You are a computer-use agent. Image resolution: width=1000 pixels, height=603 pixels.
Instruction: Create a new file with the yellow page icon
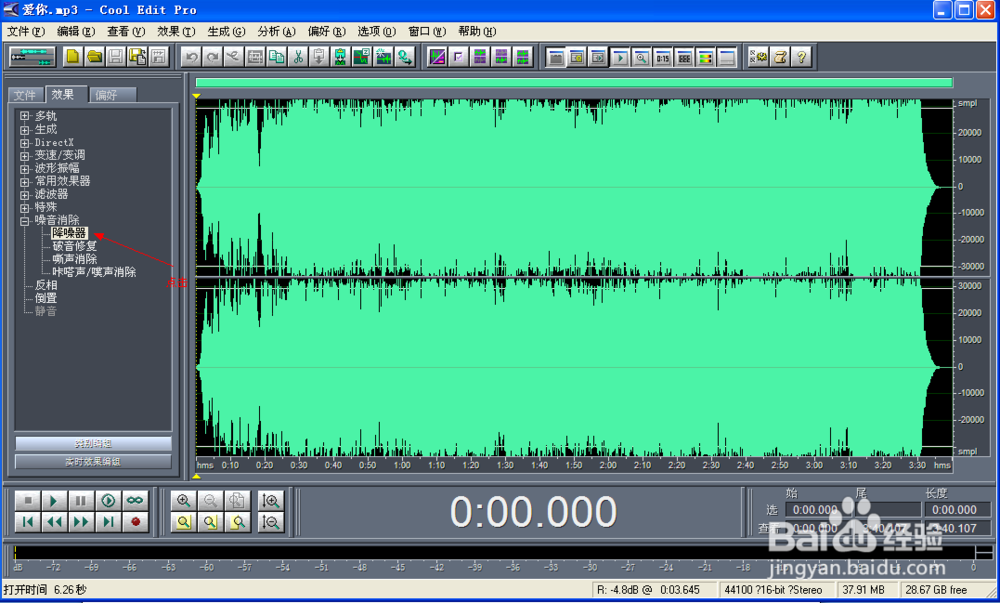tap(73, 57)
